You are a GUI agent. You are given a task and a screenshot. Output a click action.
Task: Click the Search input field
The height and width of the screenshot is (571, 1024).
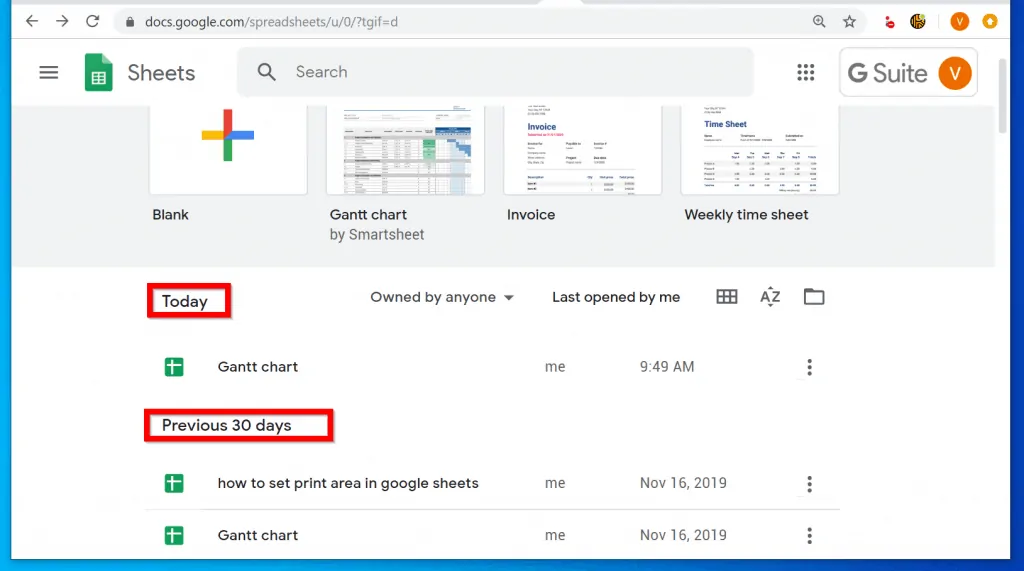[495, 72]
